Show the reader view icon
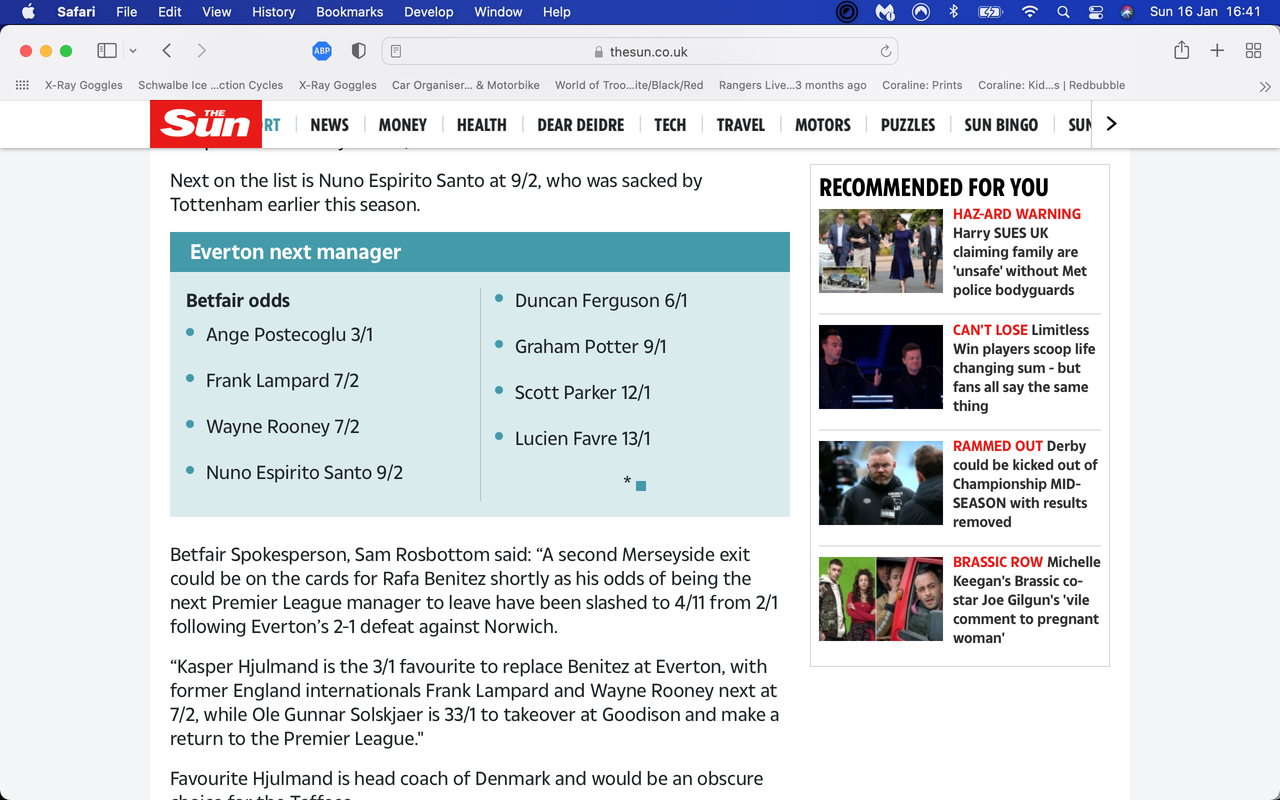Image resolution: width=1280 pixels, height=800 pixels. click(x=396, y=51)
